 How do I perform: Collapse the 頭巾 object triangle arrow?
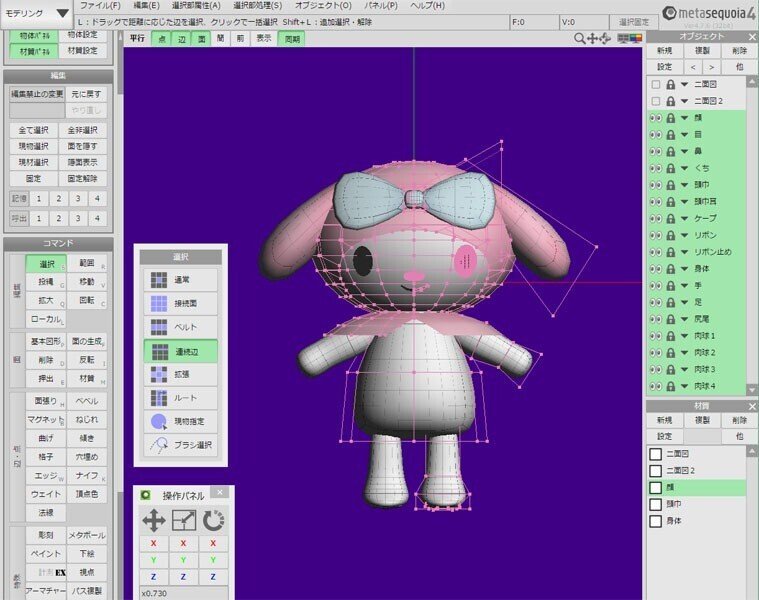(684, 185)
